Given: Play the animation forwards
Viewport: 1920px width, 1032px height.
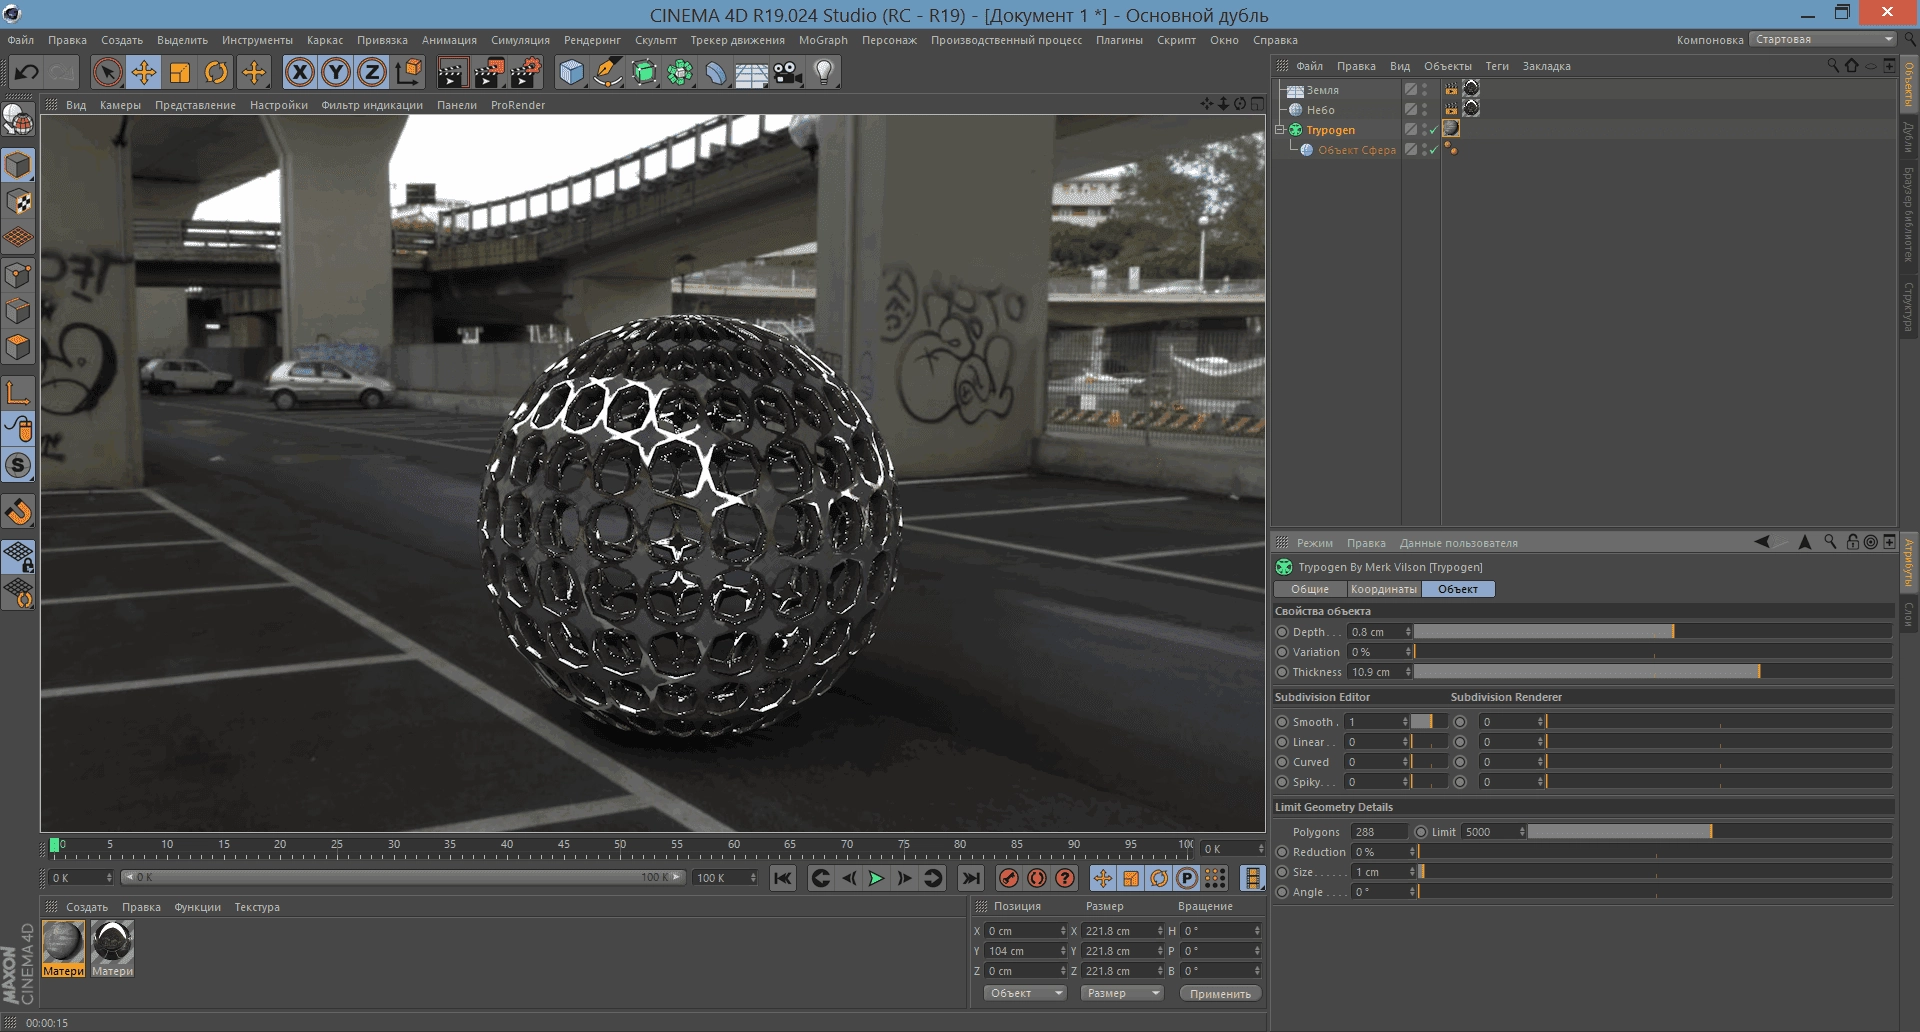Looking at the screenshot, I should click(877, 878).
